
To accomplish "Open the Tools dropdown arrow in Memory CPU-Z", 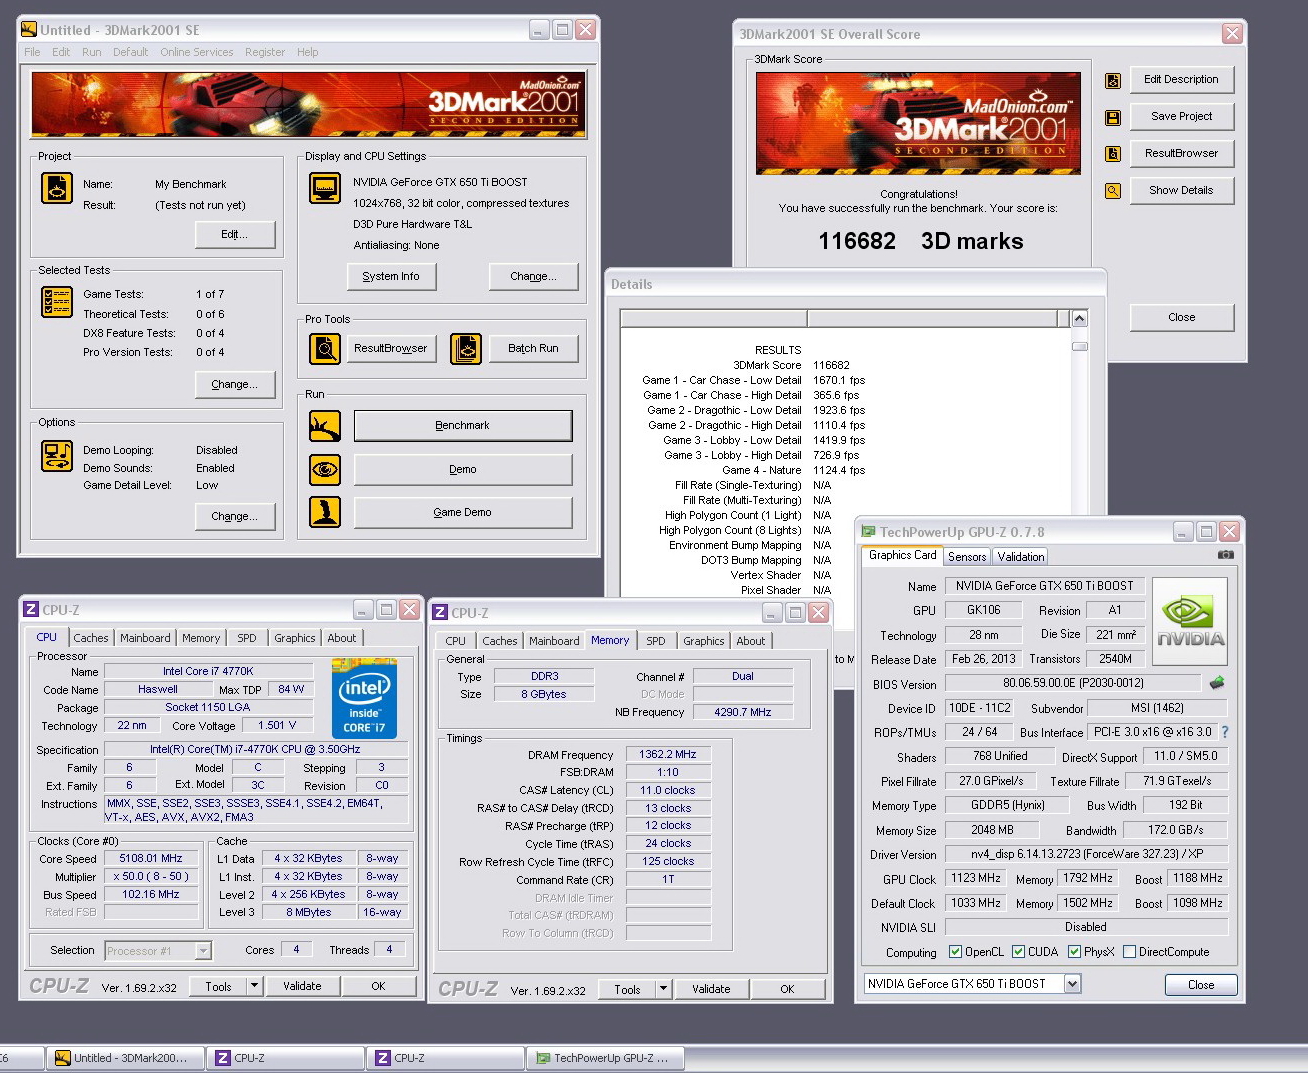I will click(663, 989).
